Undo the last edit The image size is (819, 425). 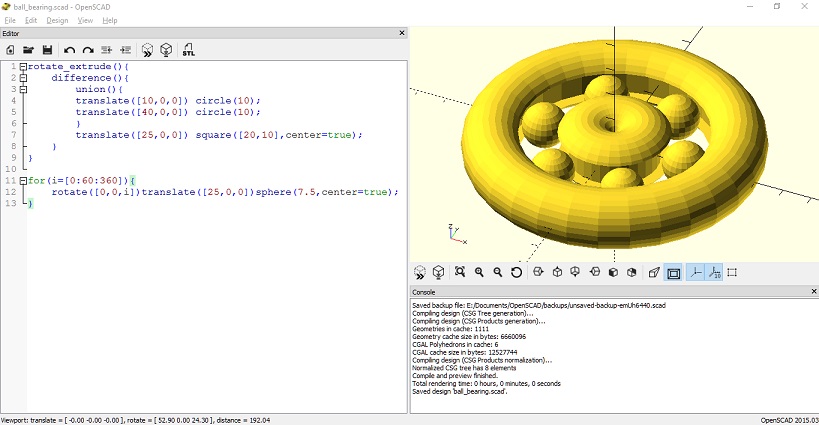pyautogui.click(x=69, y=50)
